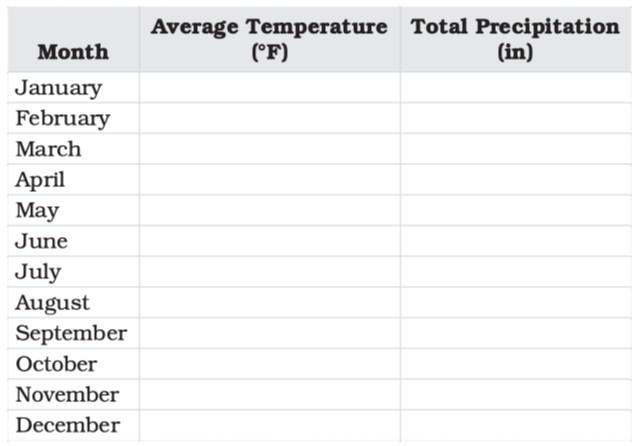Select the November row label
Viewport: 637px width, 446px height.
coord(67,395)
